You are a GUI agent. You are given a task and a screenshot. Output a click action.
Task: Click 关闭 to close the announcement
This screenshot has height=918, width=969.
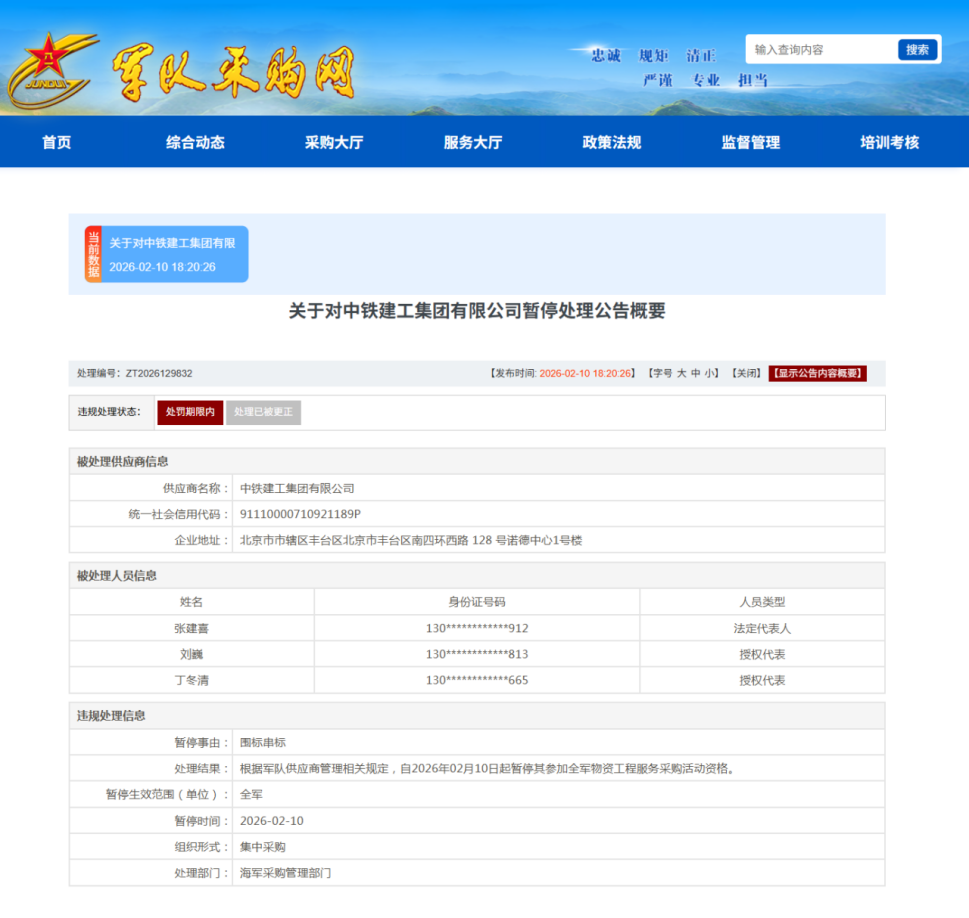746,372
